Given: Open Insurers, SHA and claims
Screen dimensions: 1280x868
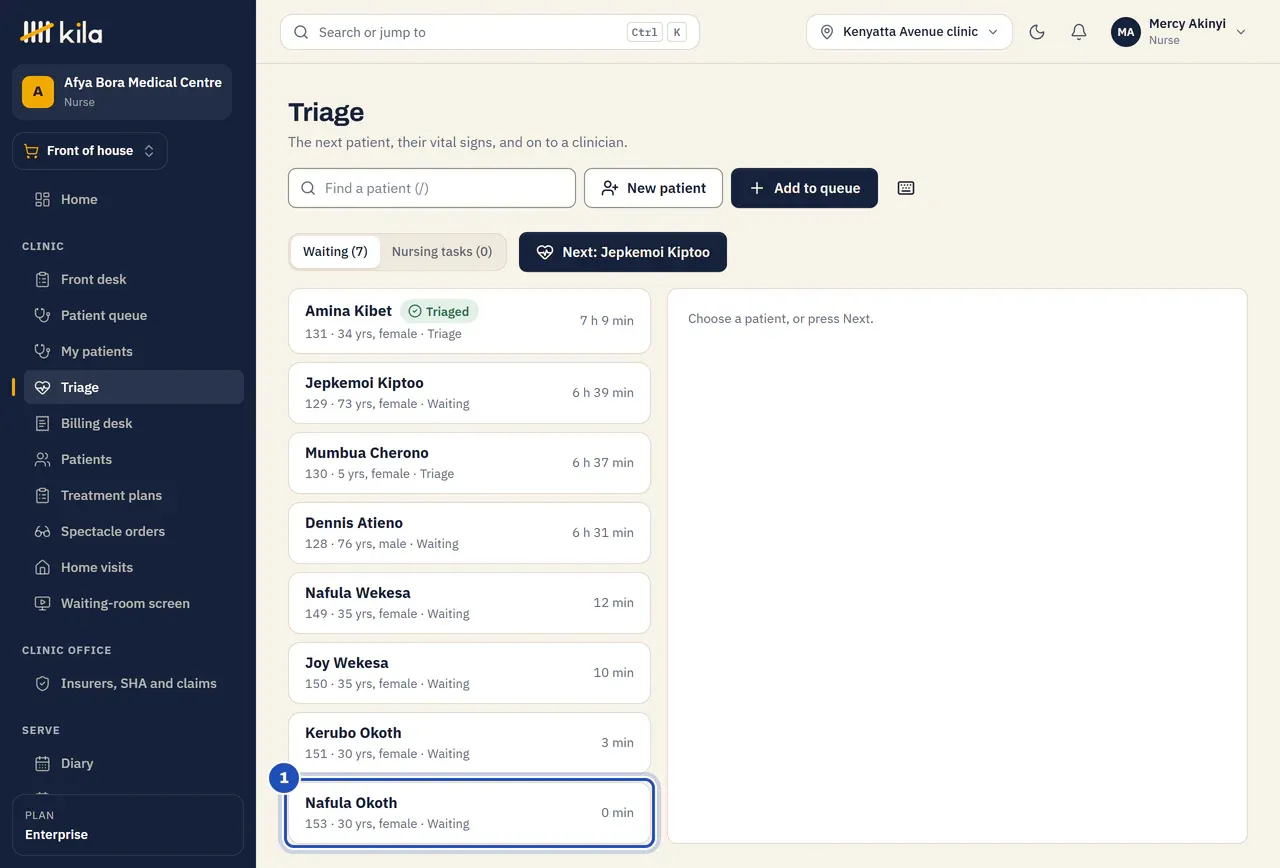Looking at the screenshot, I should 133,683.
